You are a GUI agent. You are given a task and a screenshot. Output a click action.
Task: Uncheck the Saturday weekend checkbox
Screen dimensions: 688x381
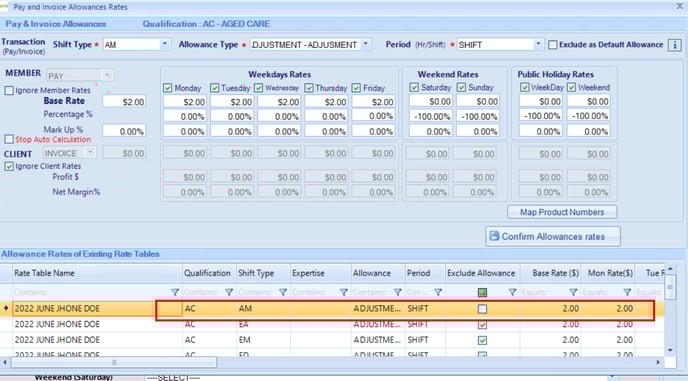coord(414,87)
